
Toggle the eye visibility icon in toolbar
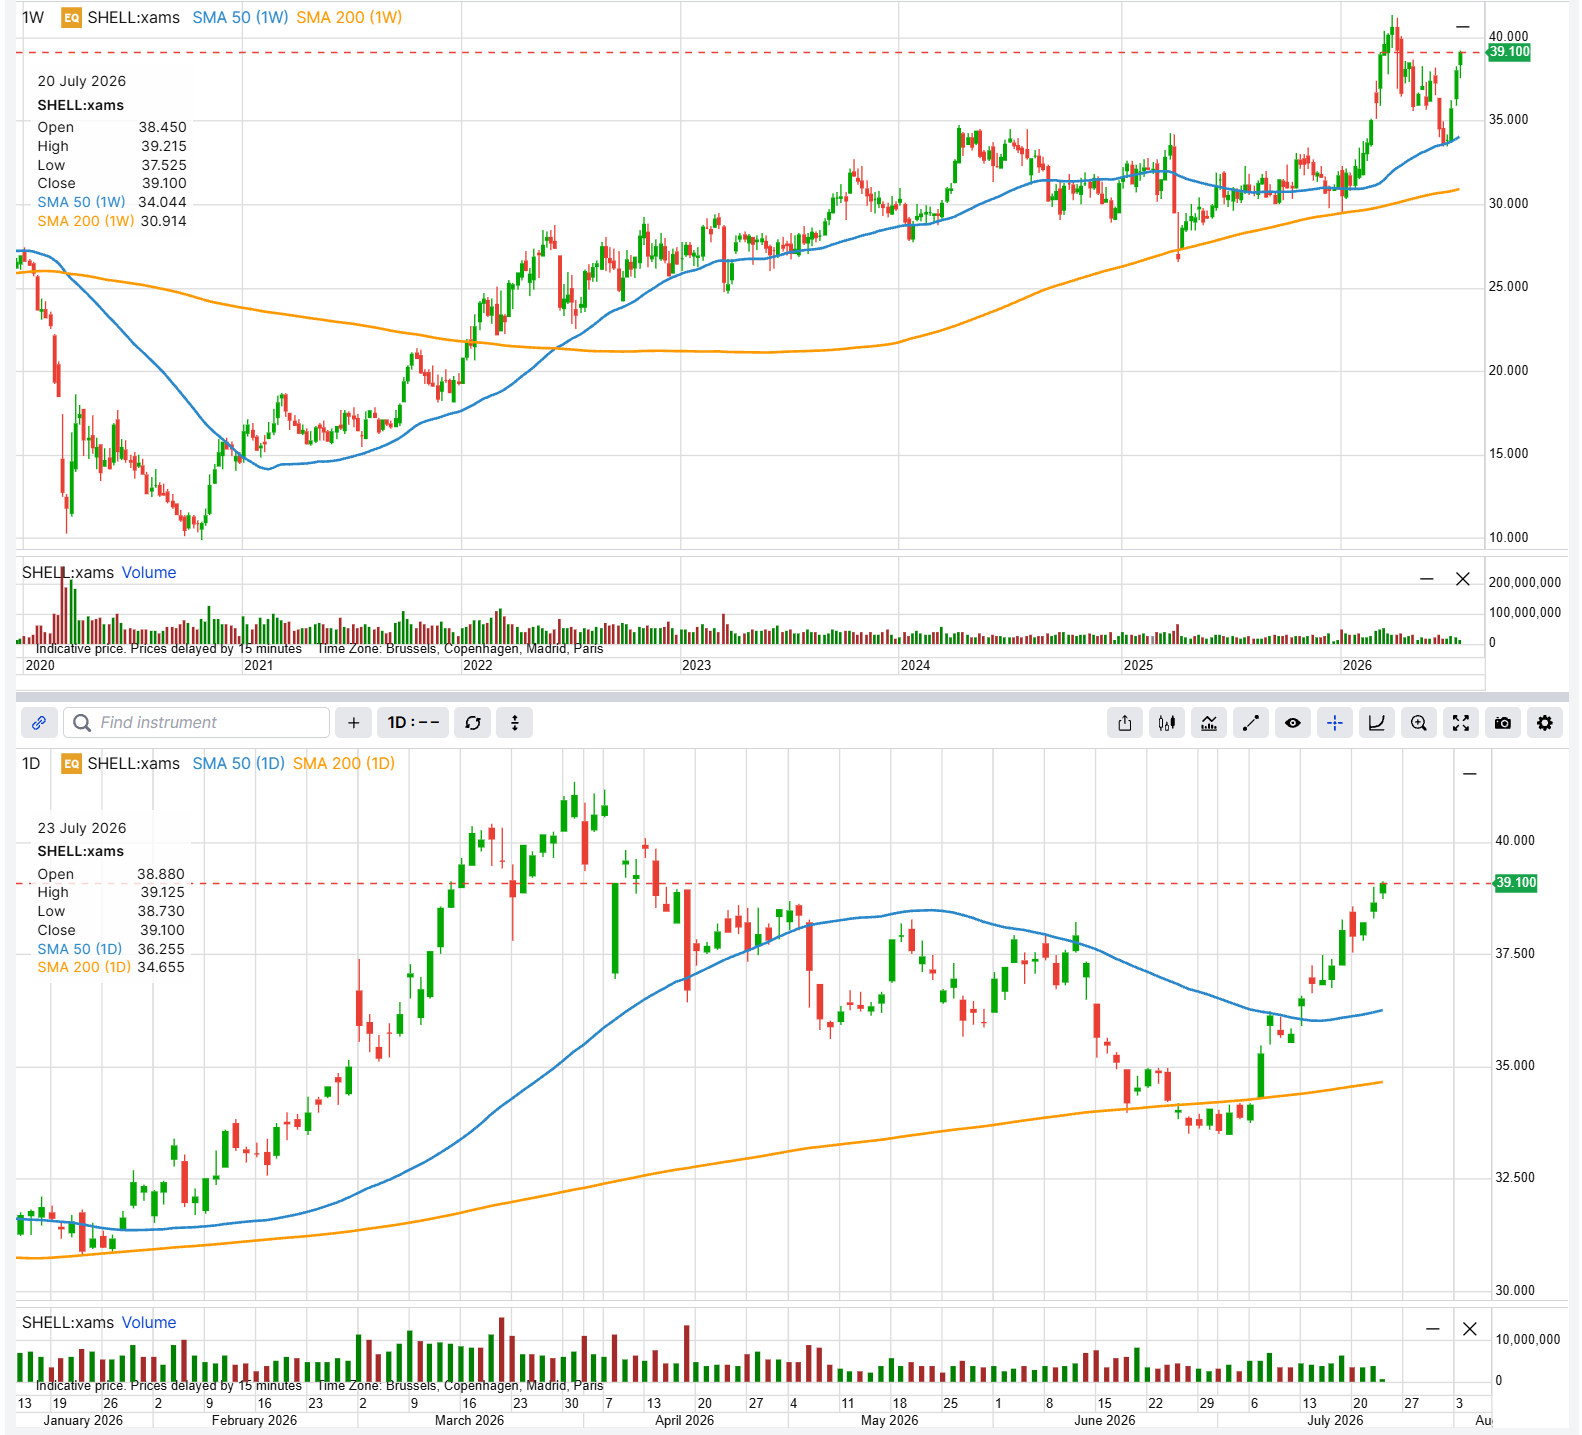tap(1293, 722)
